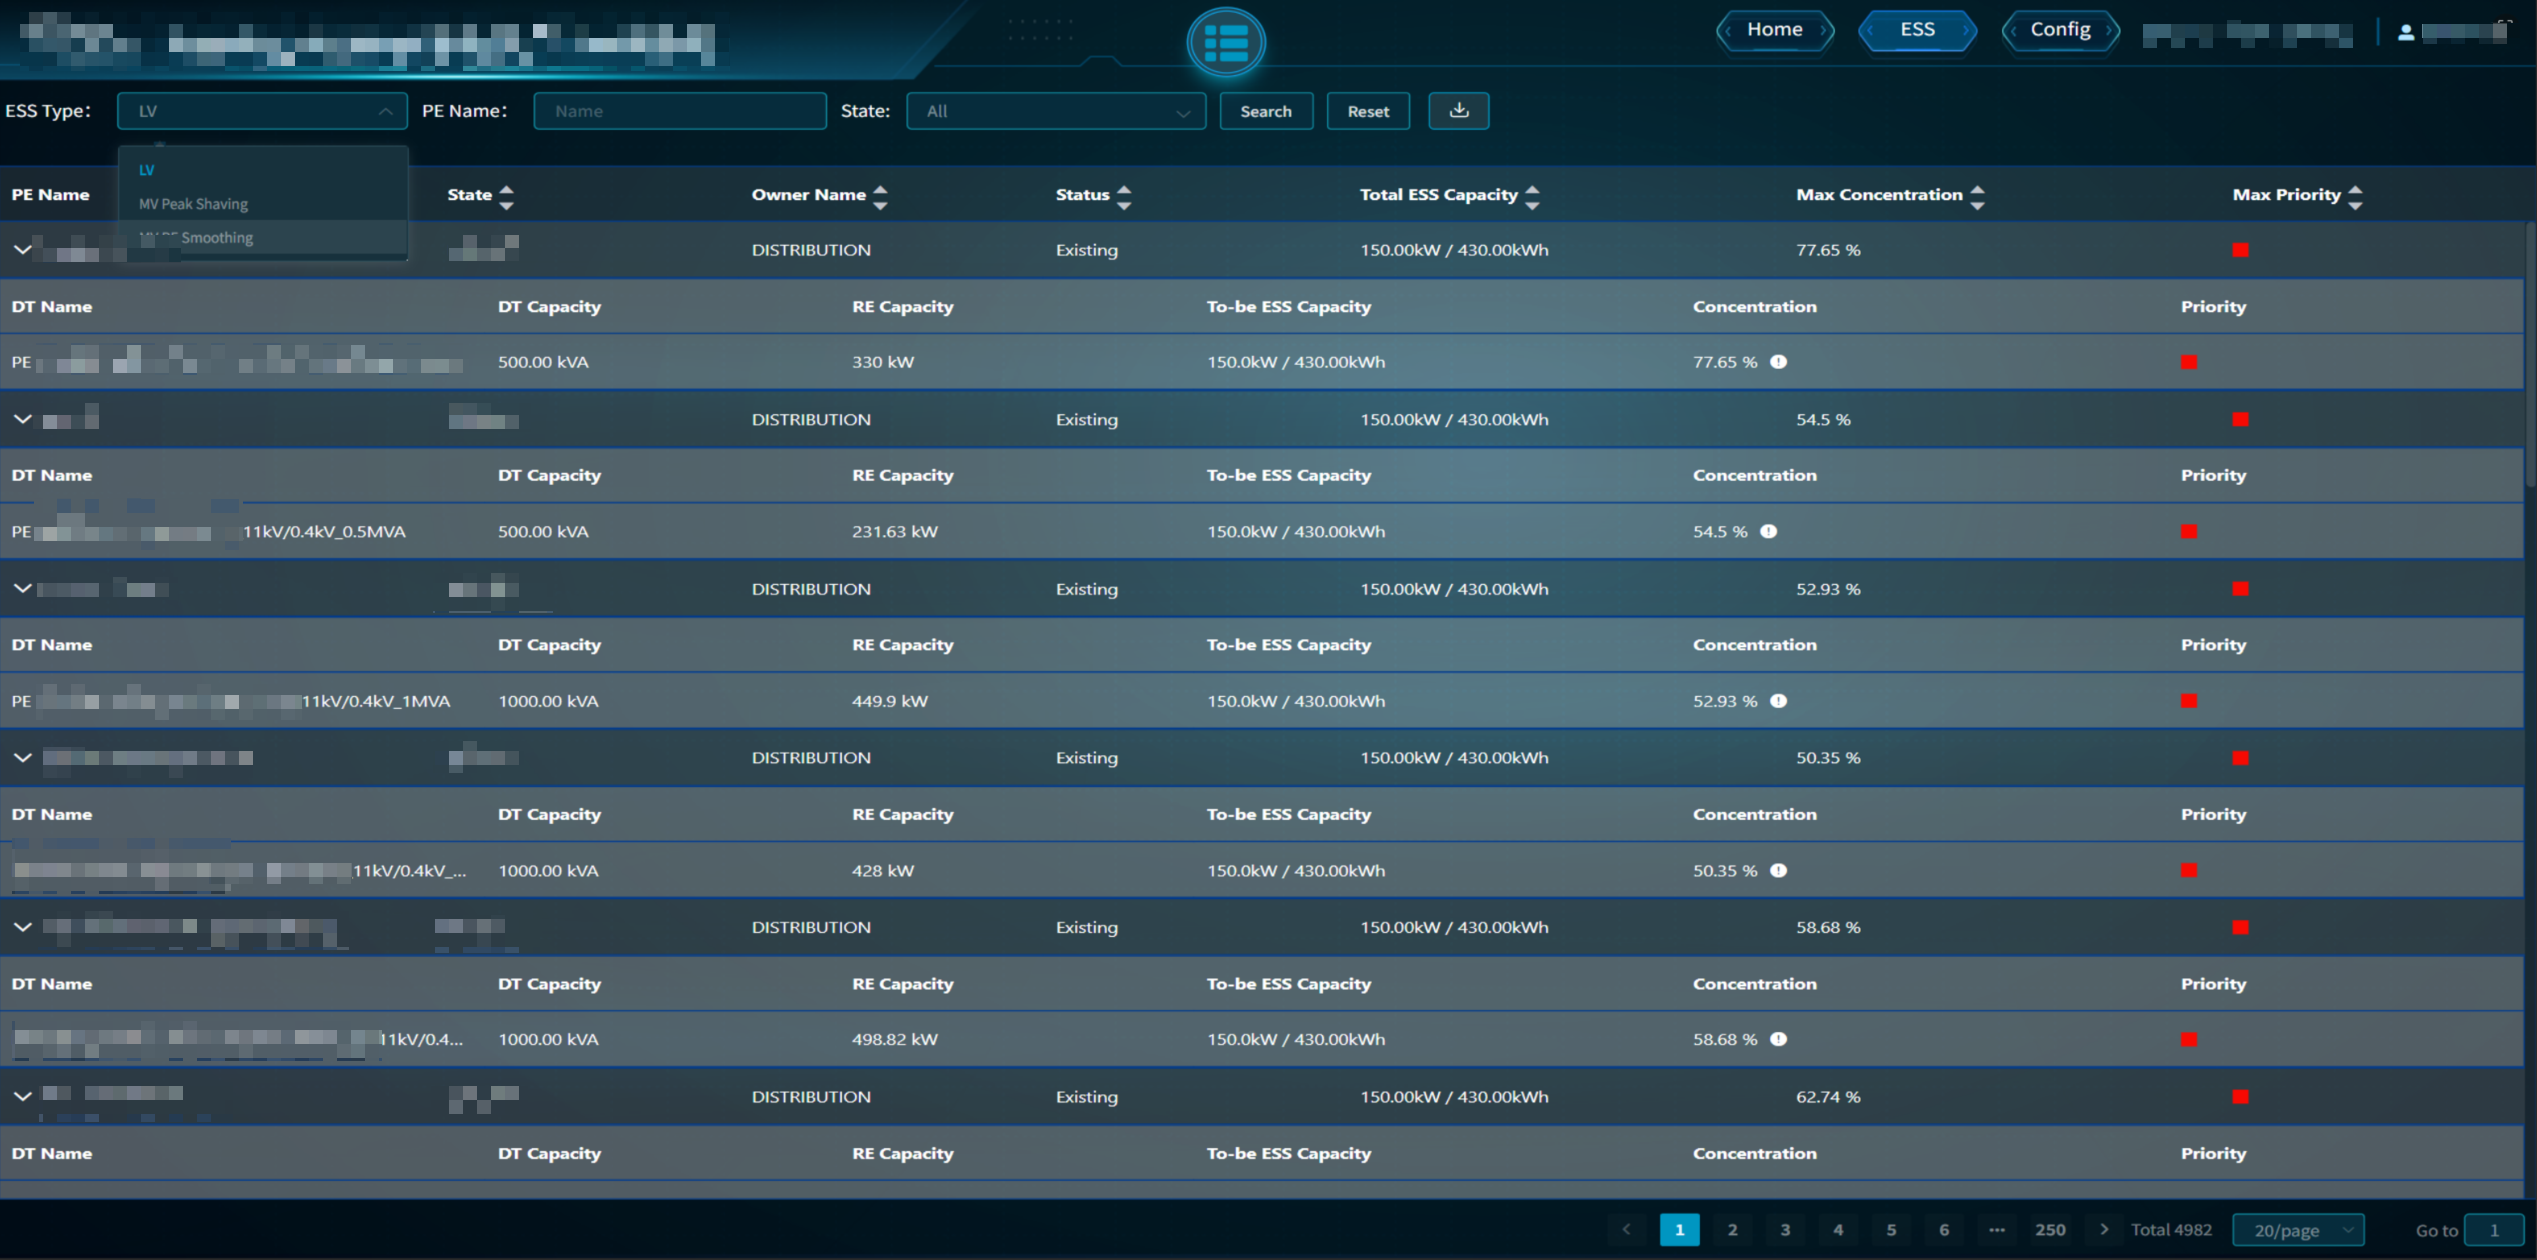Select LV option in ESS Type list
The height and width of the screenshot is (1260, 2537).
point(147,170)
